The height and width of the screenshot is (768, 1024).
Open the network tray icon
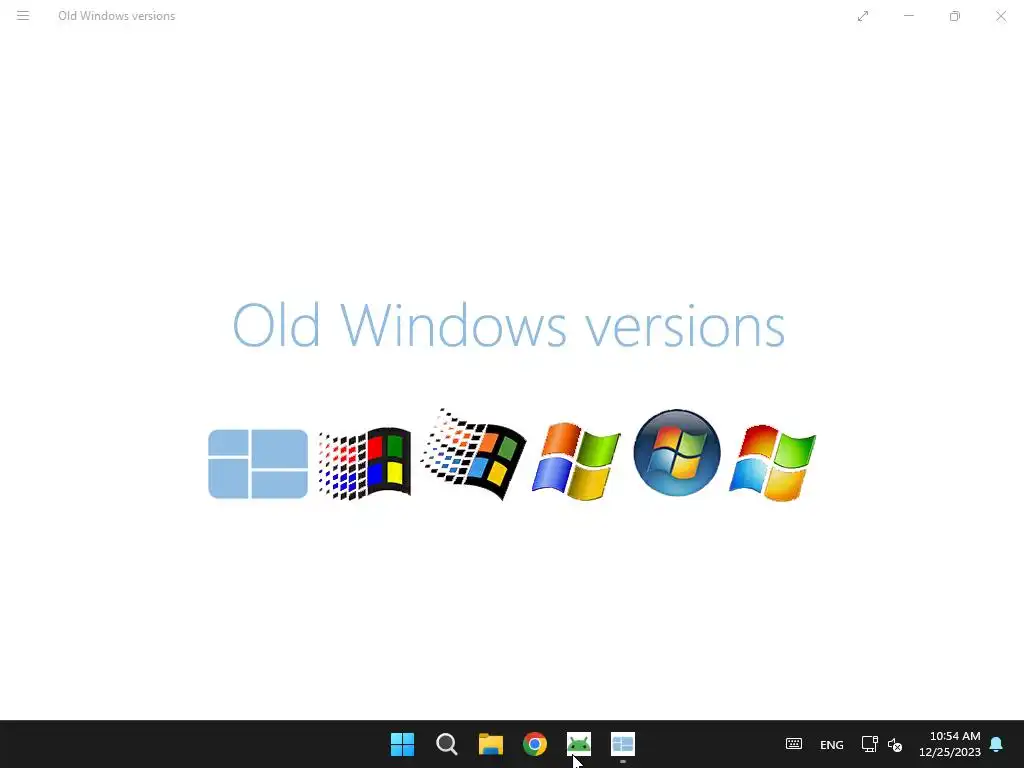click(x=869, y=744)
